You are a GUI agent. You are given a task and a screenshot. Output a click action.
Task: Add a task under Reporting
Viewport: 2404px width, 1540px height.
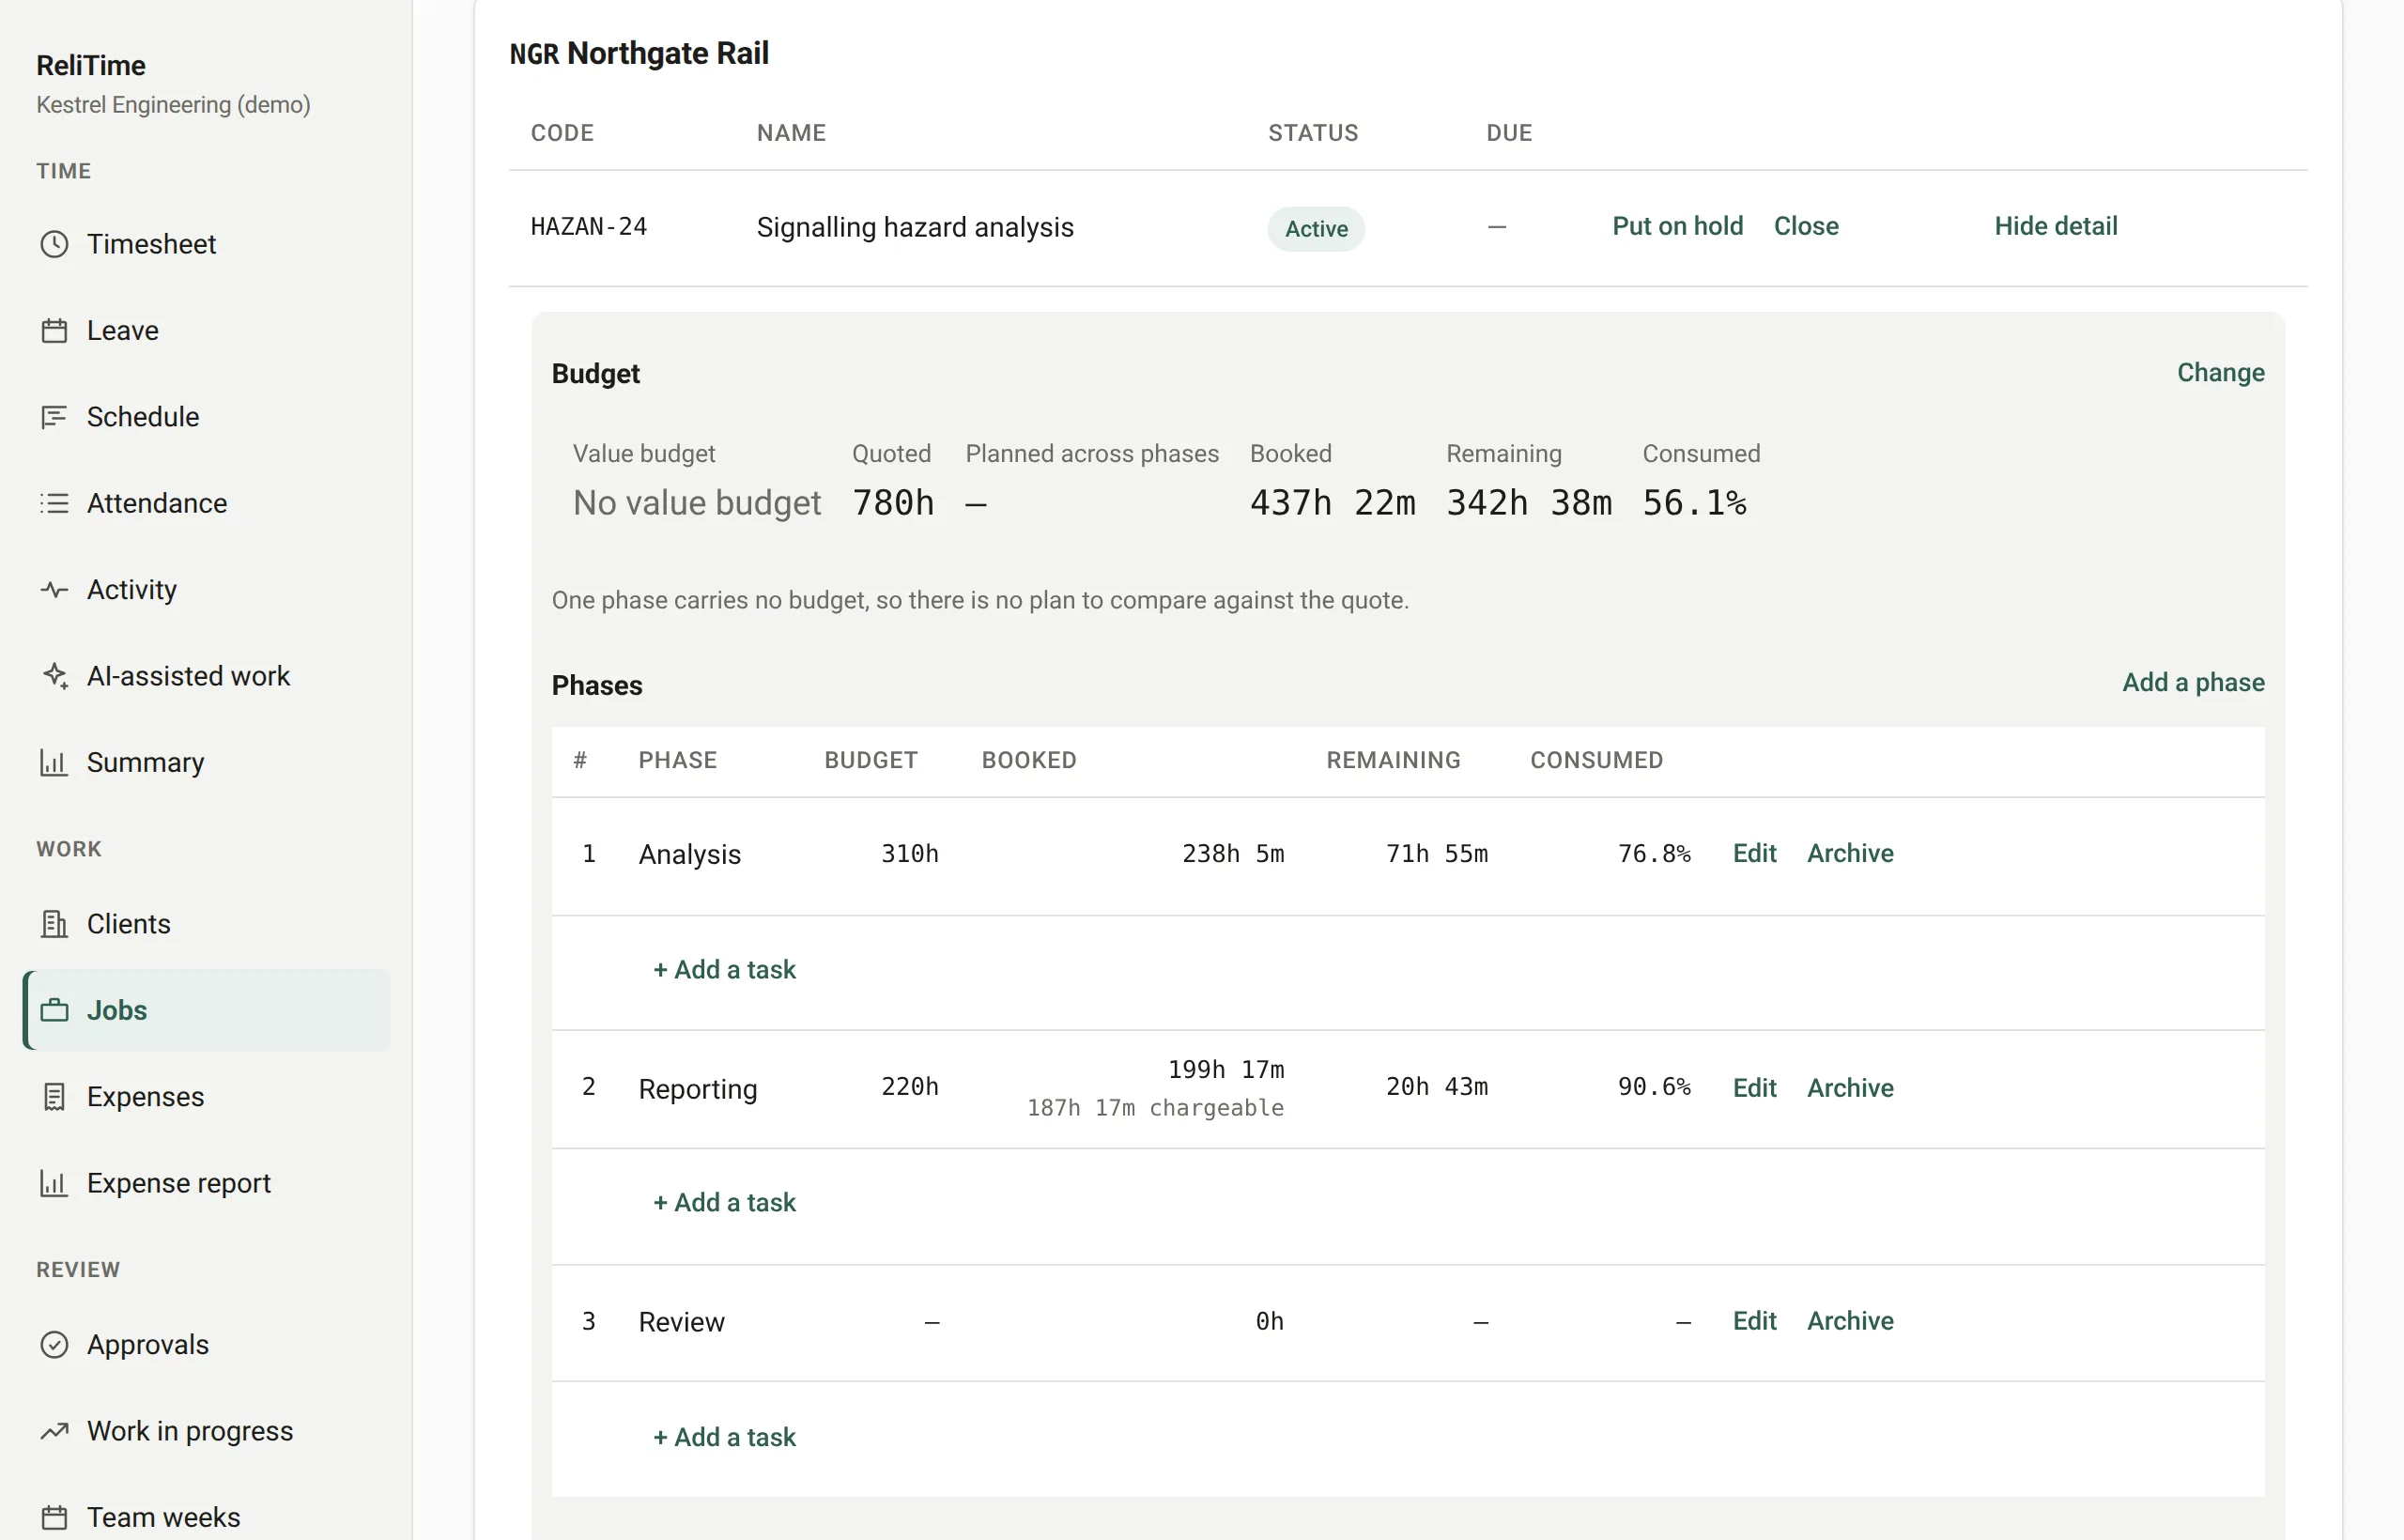pos(724,1203)
